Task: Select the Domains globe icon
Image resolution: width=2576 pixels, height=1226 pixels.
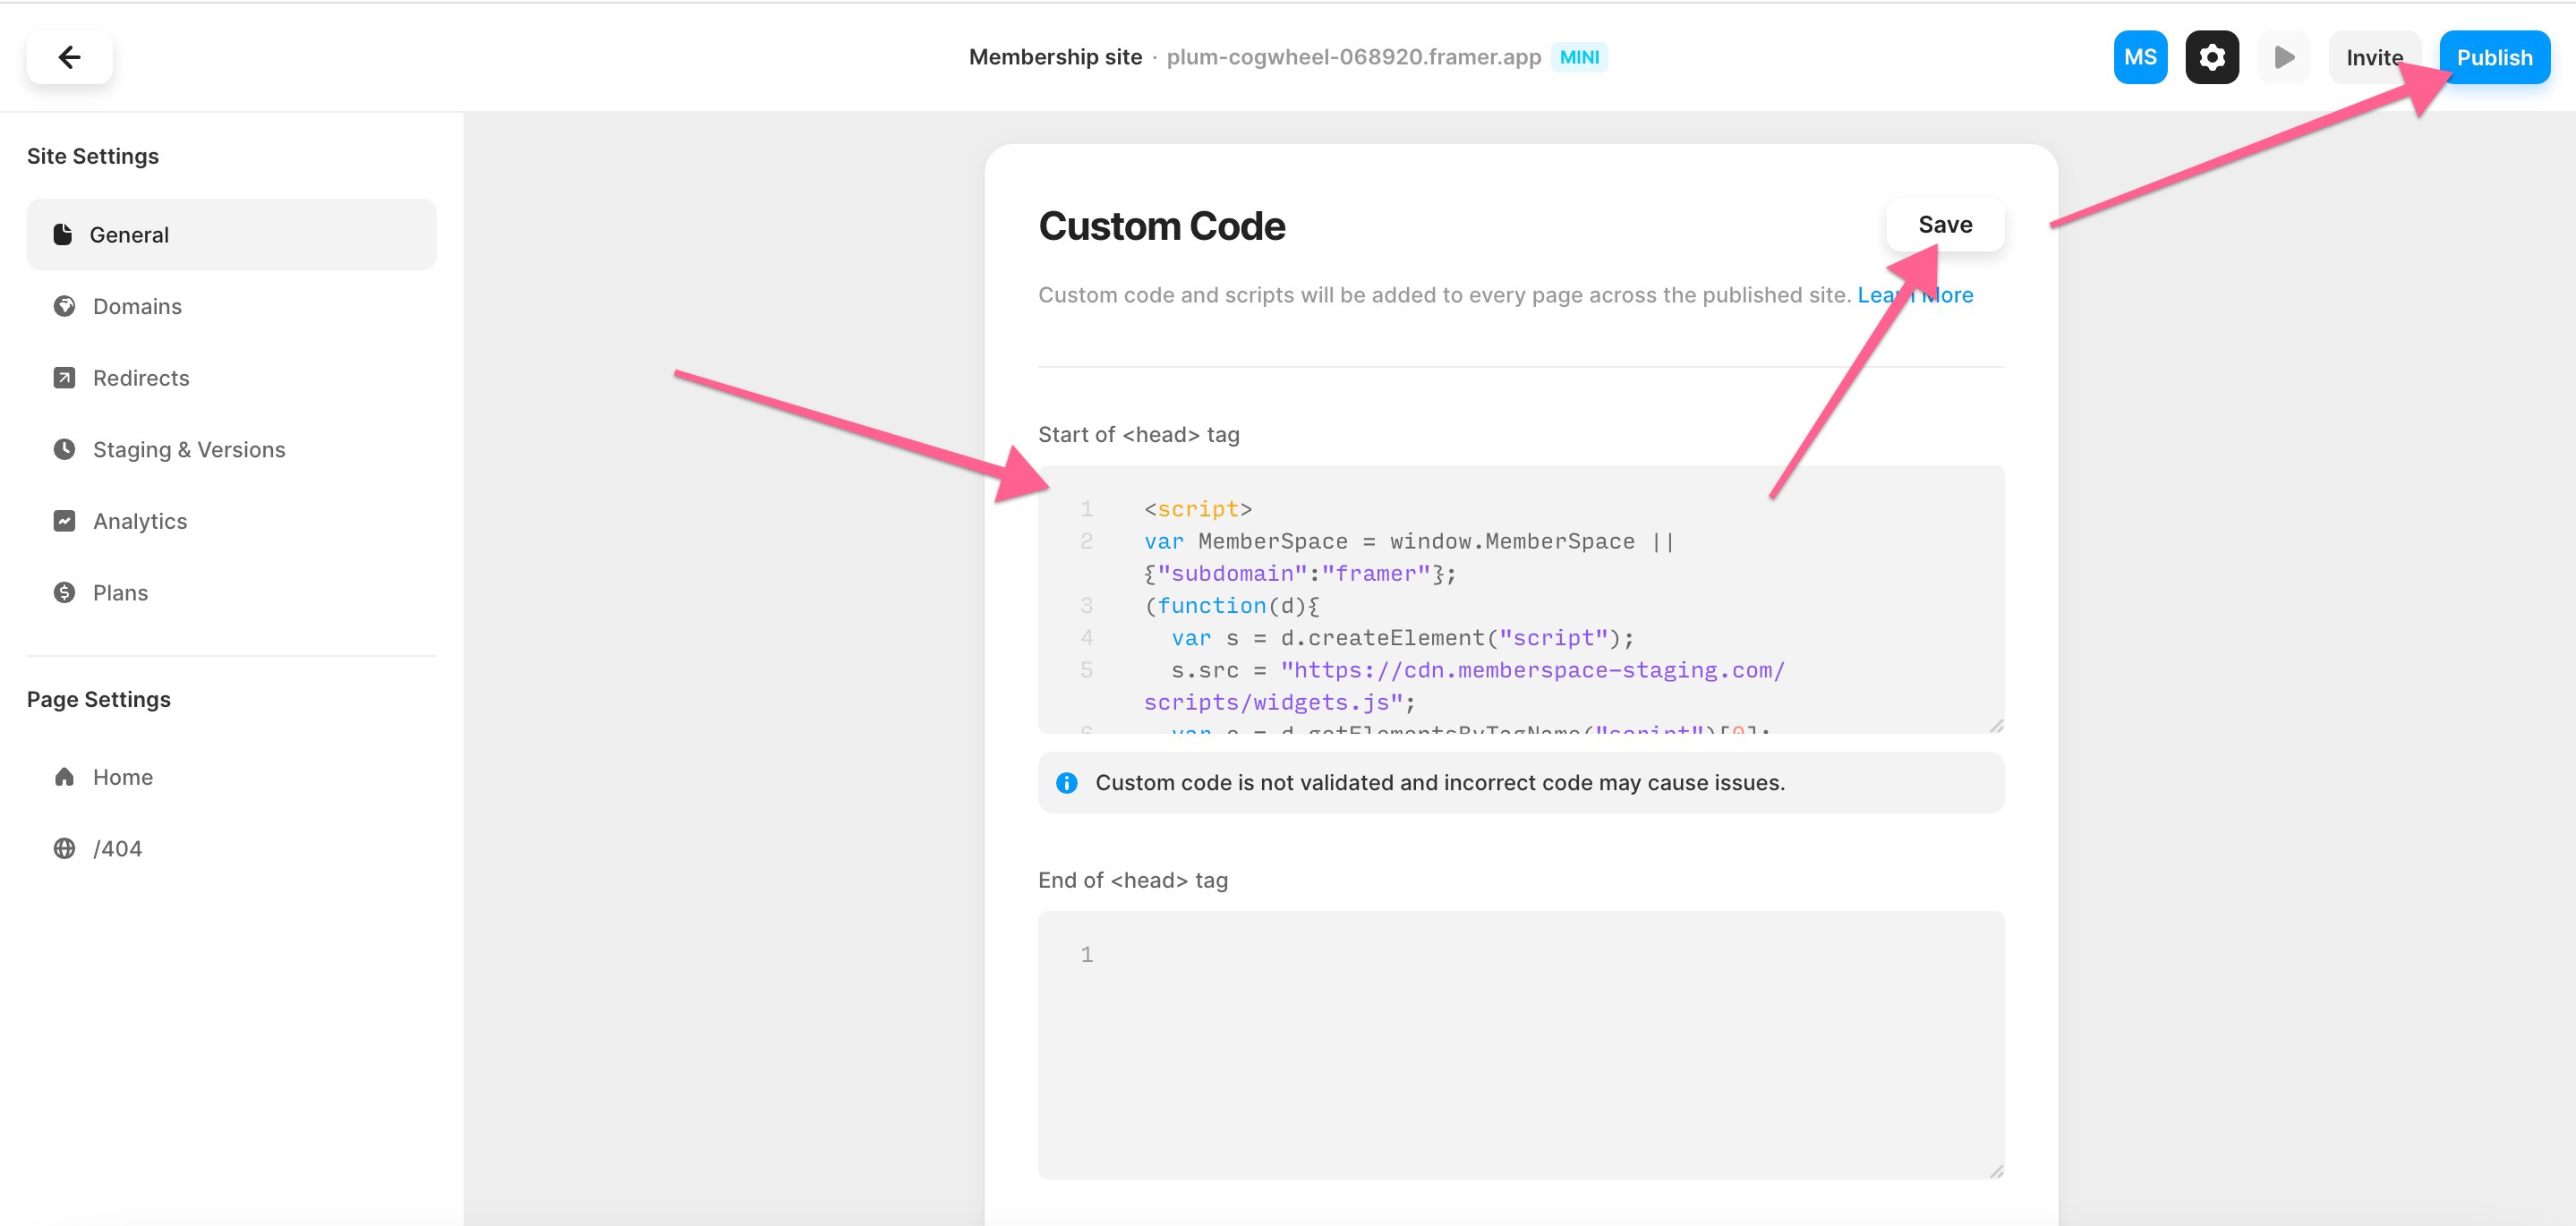Action: click(x=64, y=306)
